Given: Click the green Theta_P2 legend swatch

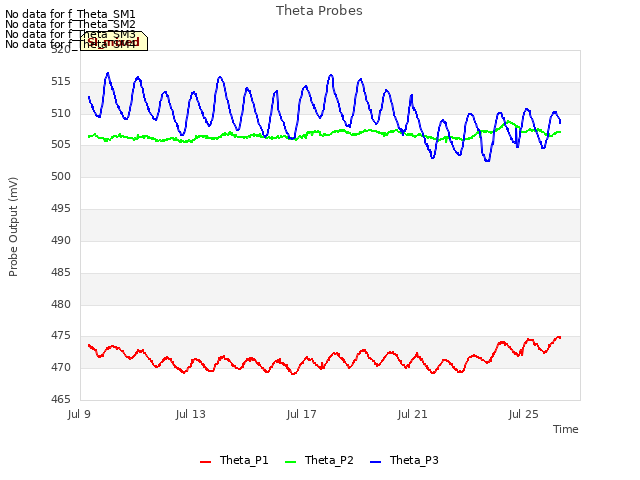Looking at the screenshot, I should [x=290, y=462].
